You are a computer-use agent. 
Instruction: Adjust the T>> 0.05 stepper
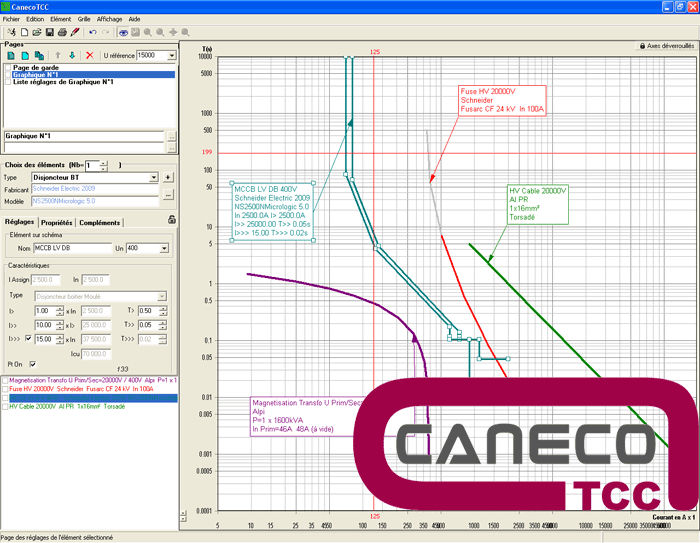point(163,325)
